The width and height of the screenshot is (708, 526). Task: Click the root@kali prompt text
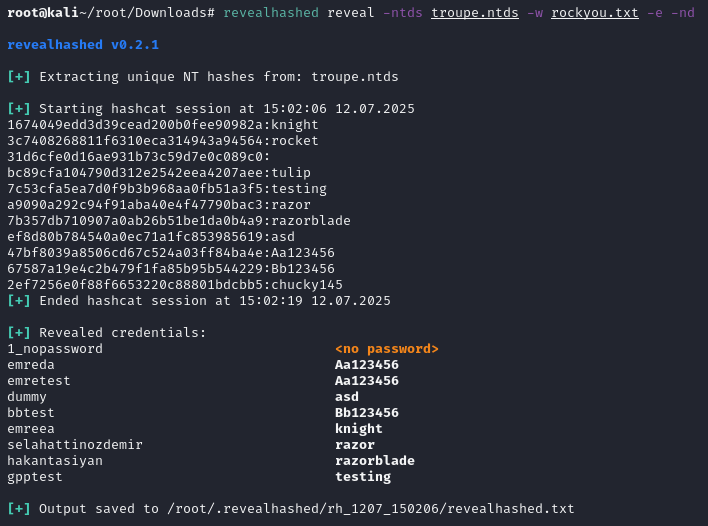(x=42, y=12)
